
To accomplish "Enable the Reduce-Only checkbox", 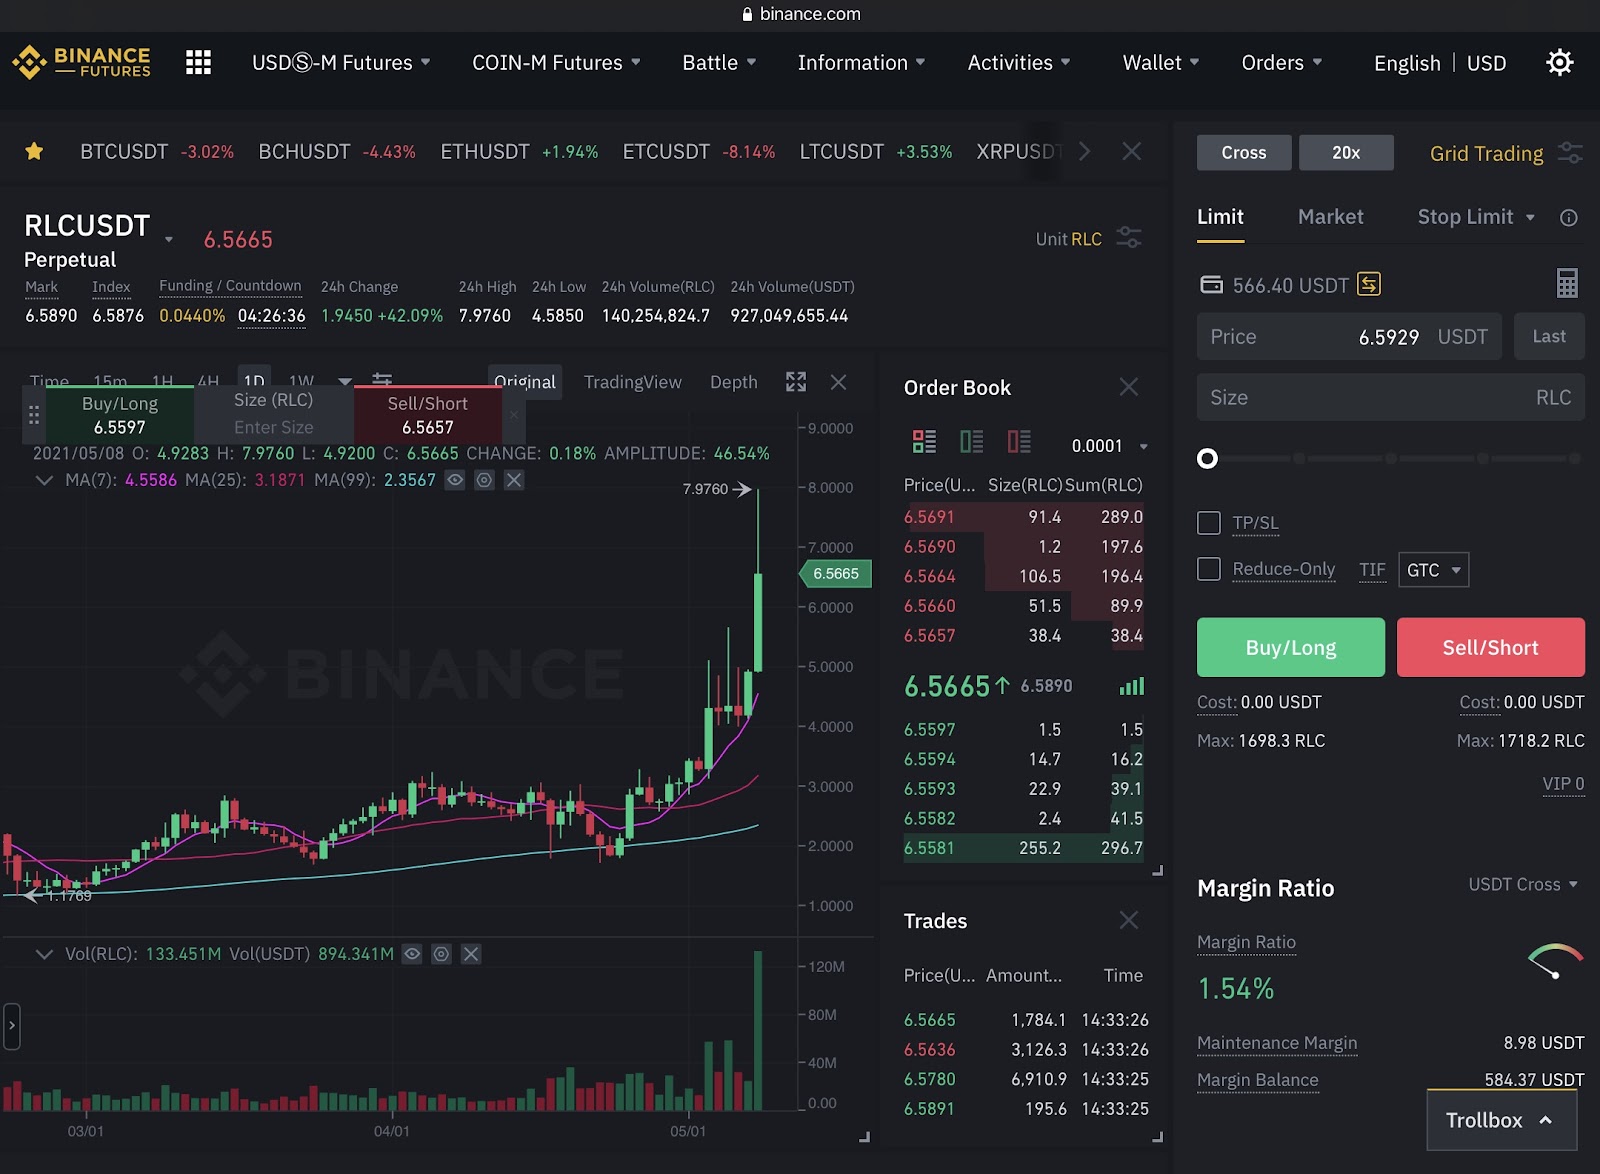I will 1209,569.
